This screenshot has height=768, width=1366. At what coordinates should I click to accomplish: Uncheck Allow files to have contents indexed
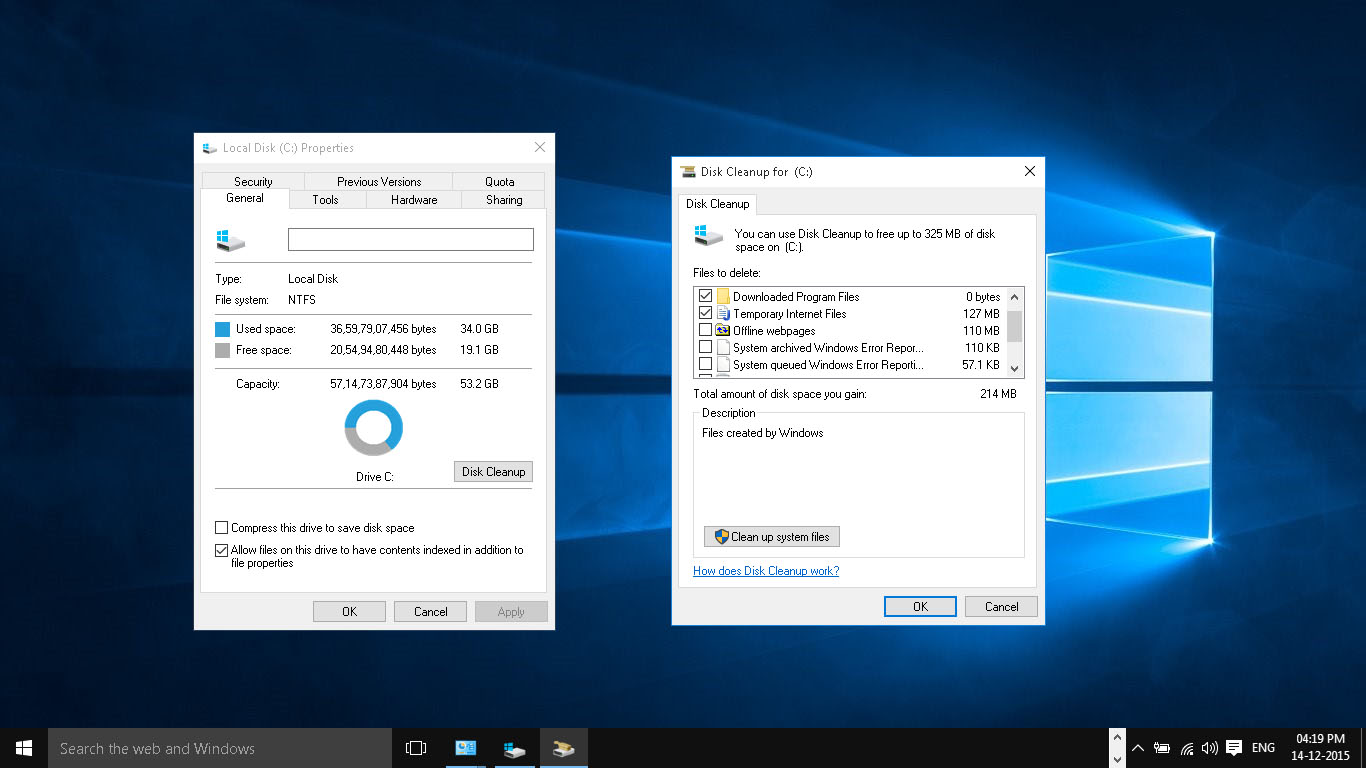click(x=222, y=550)
